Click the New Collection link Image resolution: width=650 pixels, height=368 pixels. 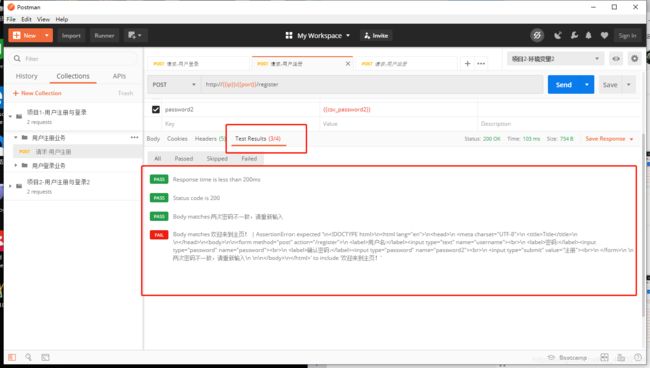tap(37, 93)
